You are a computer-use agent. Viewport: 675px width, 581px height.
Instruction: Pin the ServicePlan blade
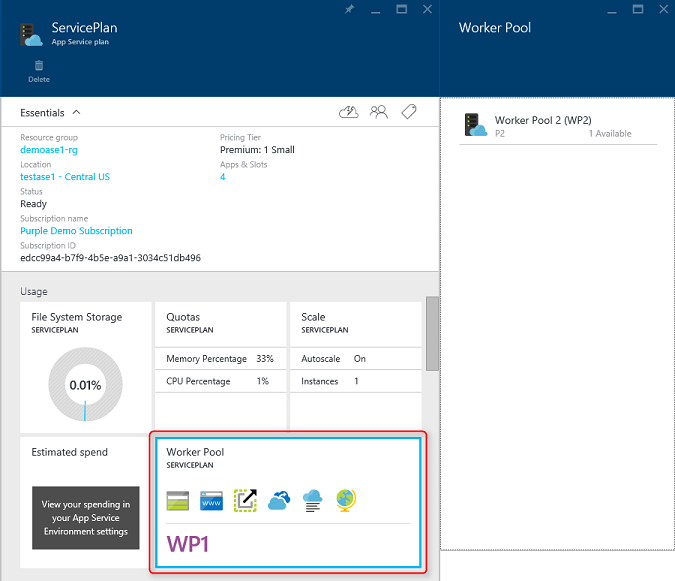point(349,9)
